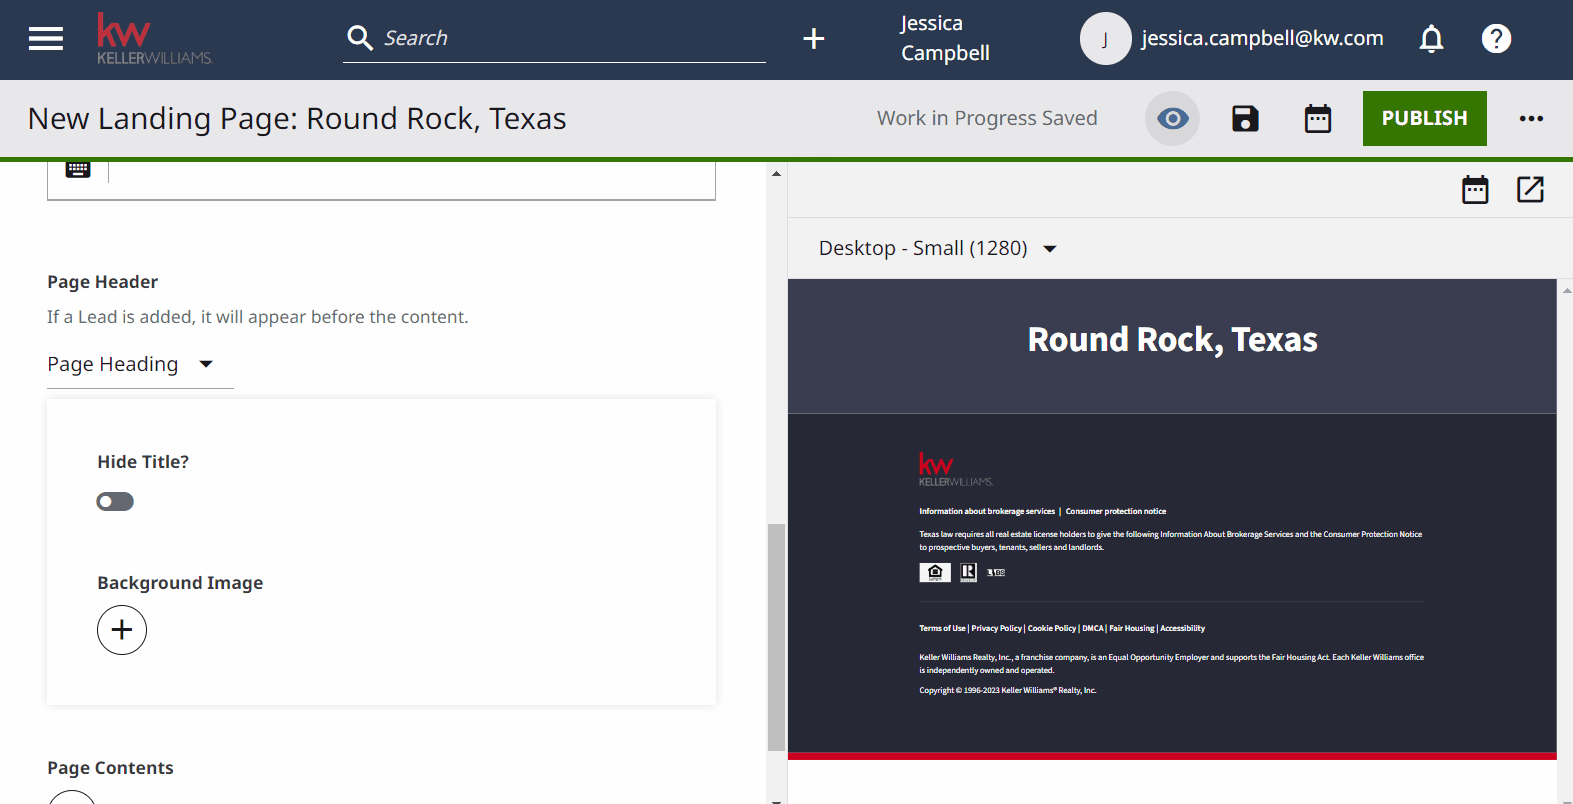Open the three-dots more options menu
This screenshot has height=804, width=1573.
tap(1531, 119)
